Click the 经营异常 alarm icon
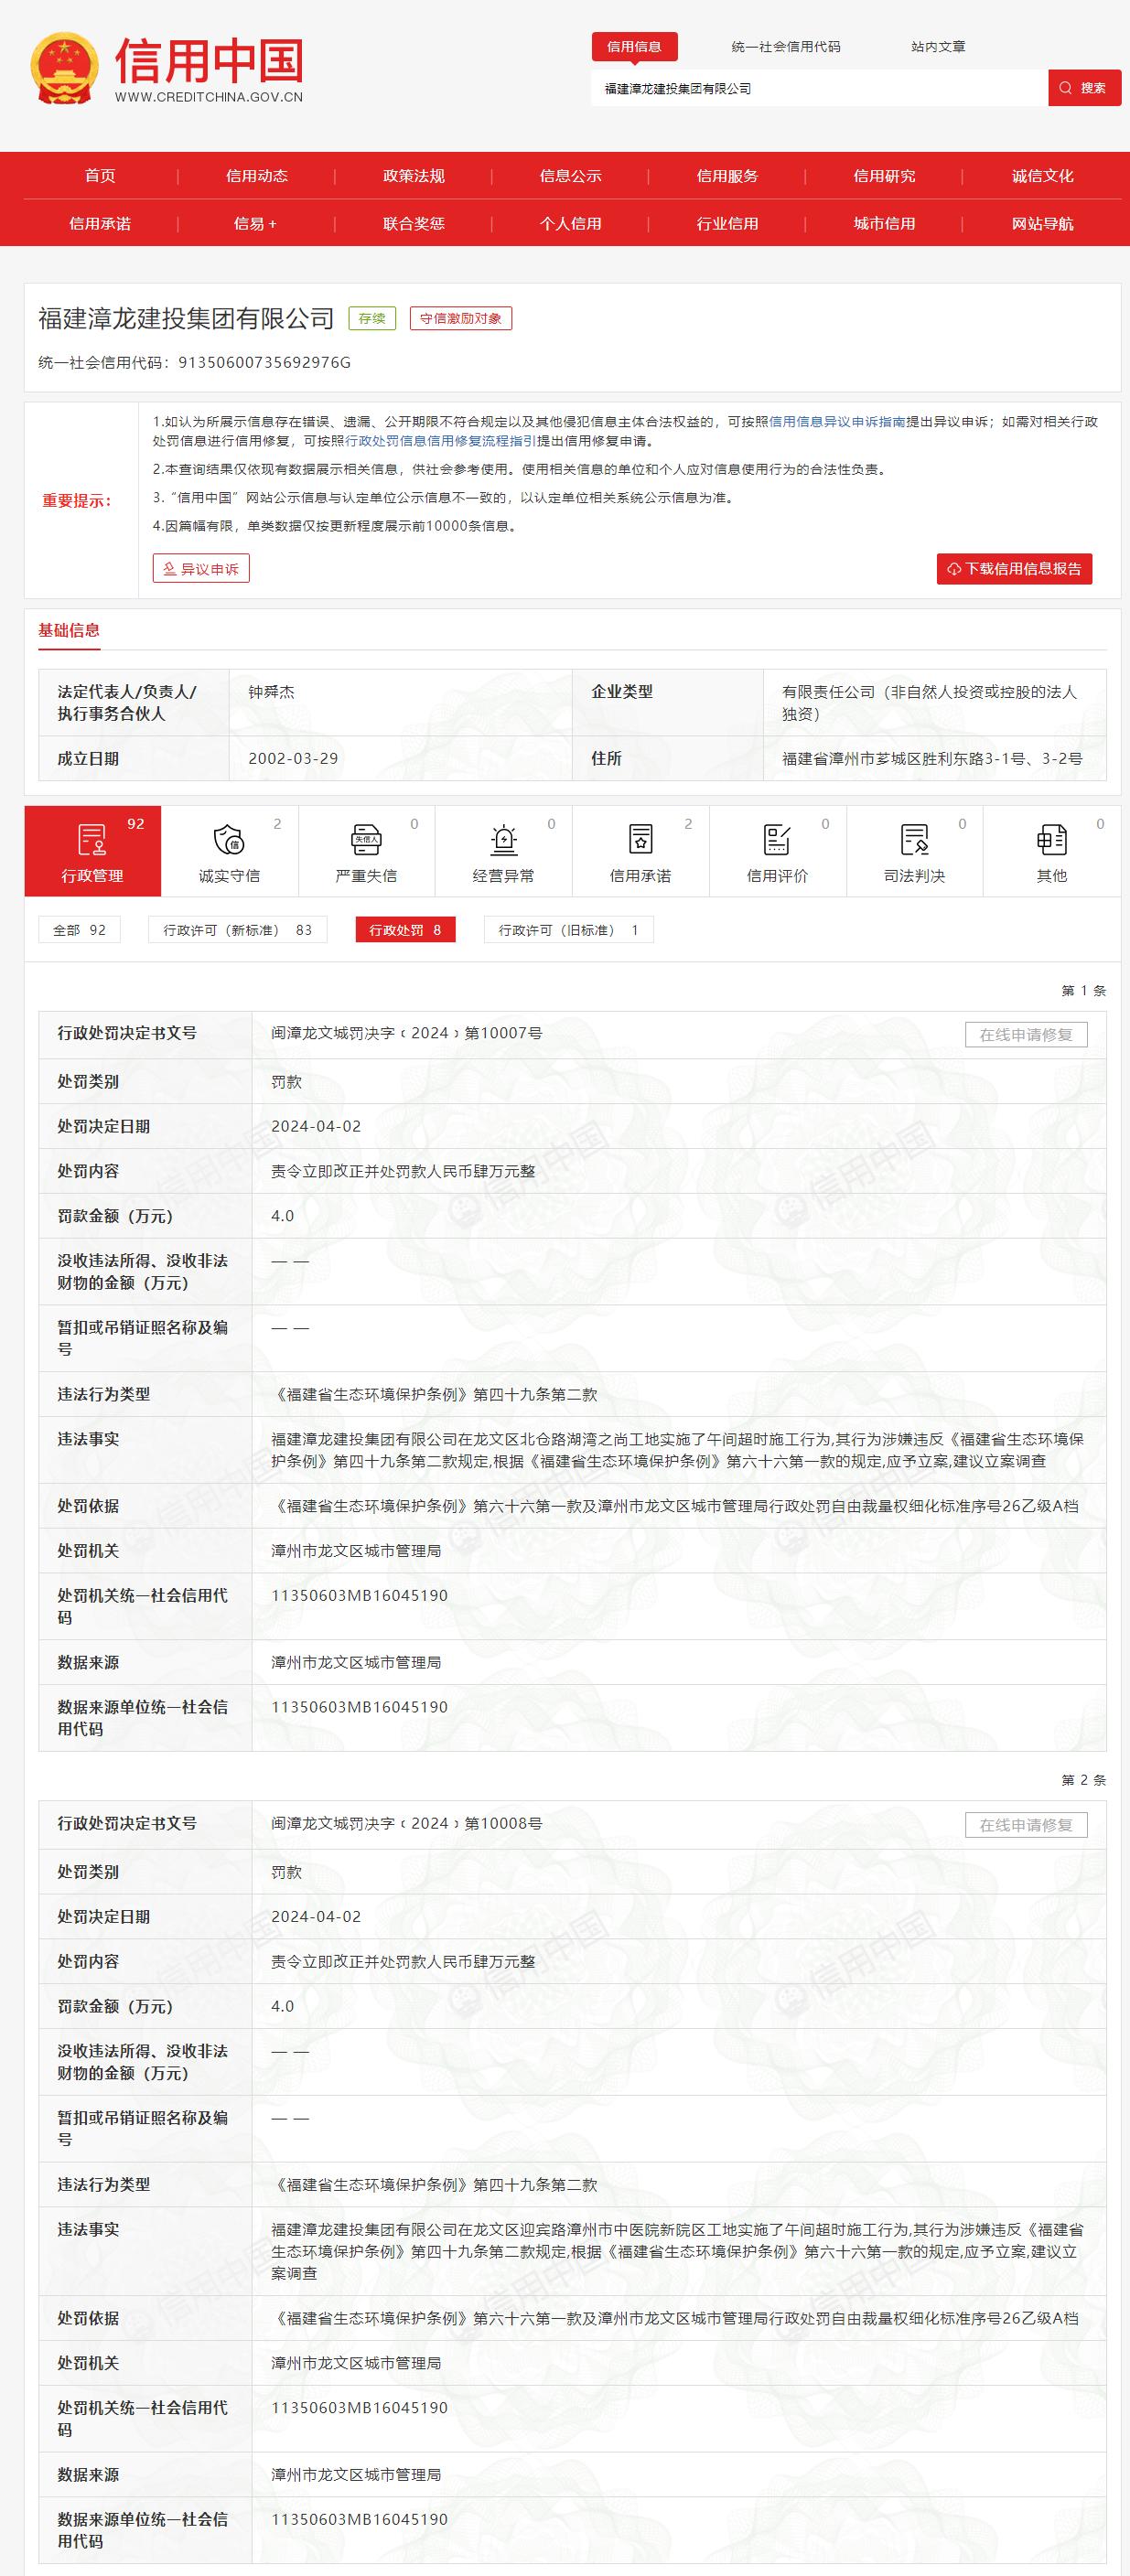Viewport: 1130px width, 2576px height. [504, 840]
